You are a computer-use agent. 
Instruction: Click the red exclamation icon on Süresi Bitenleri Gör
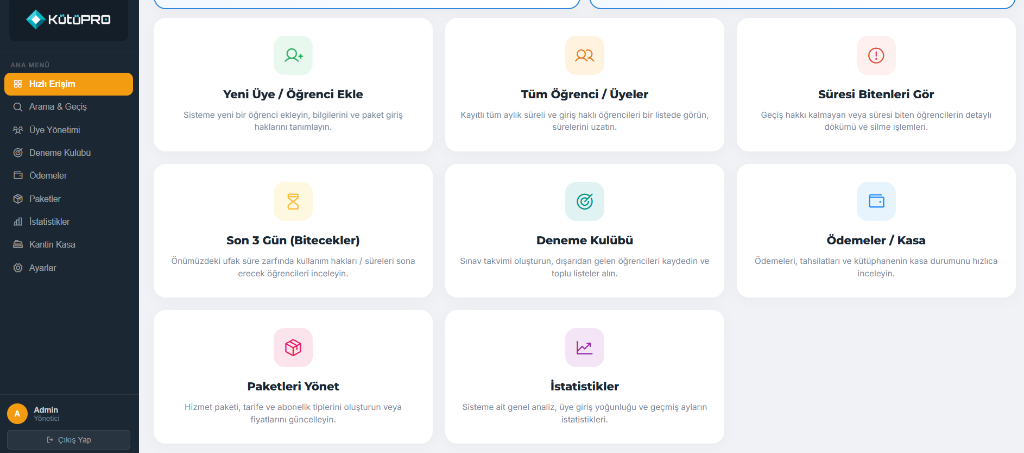pyautogui.click(x=876, y=55)
